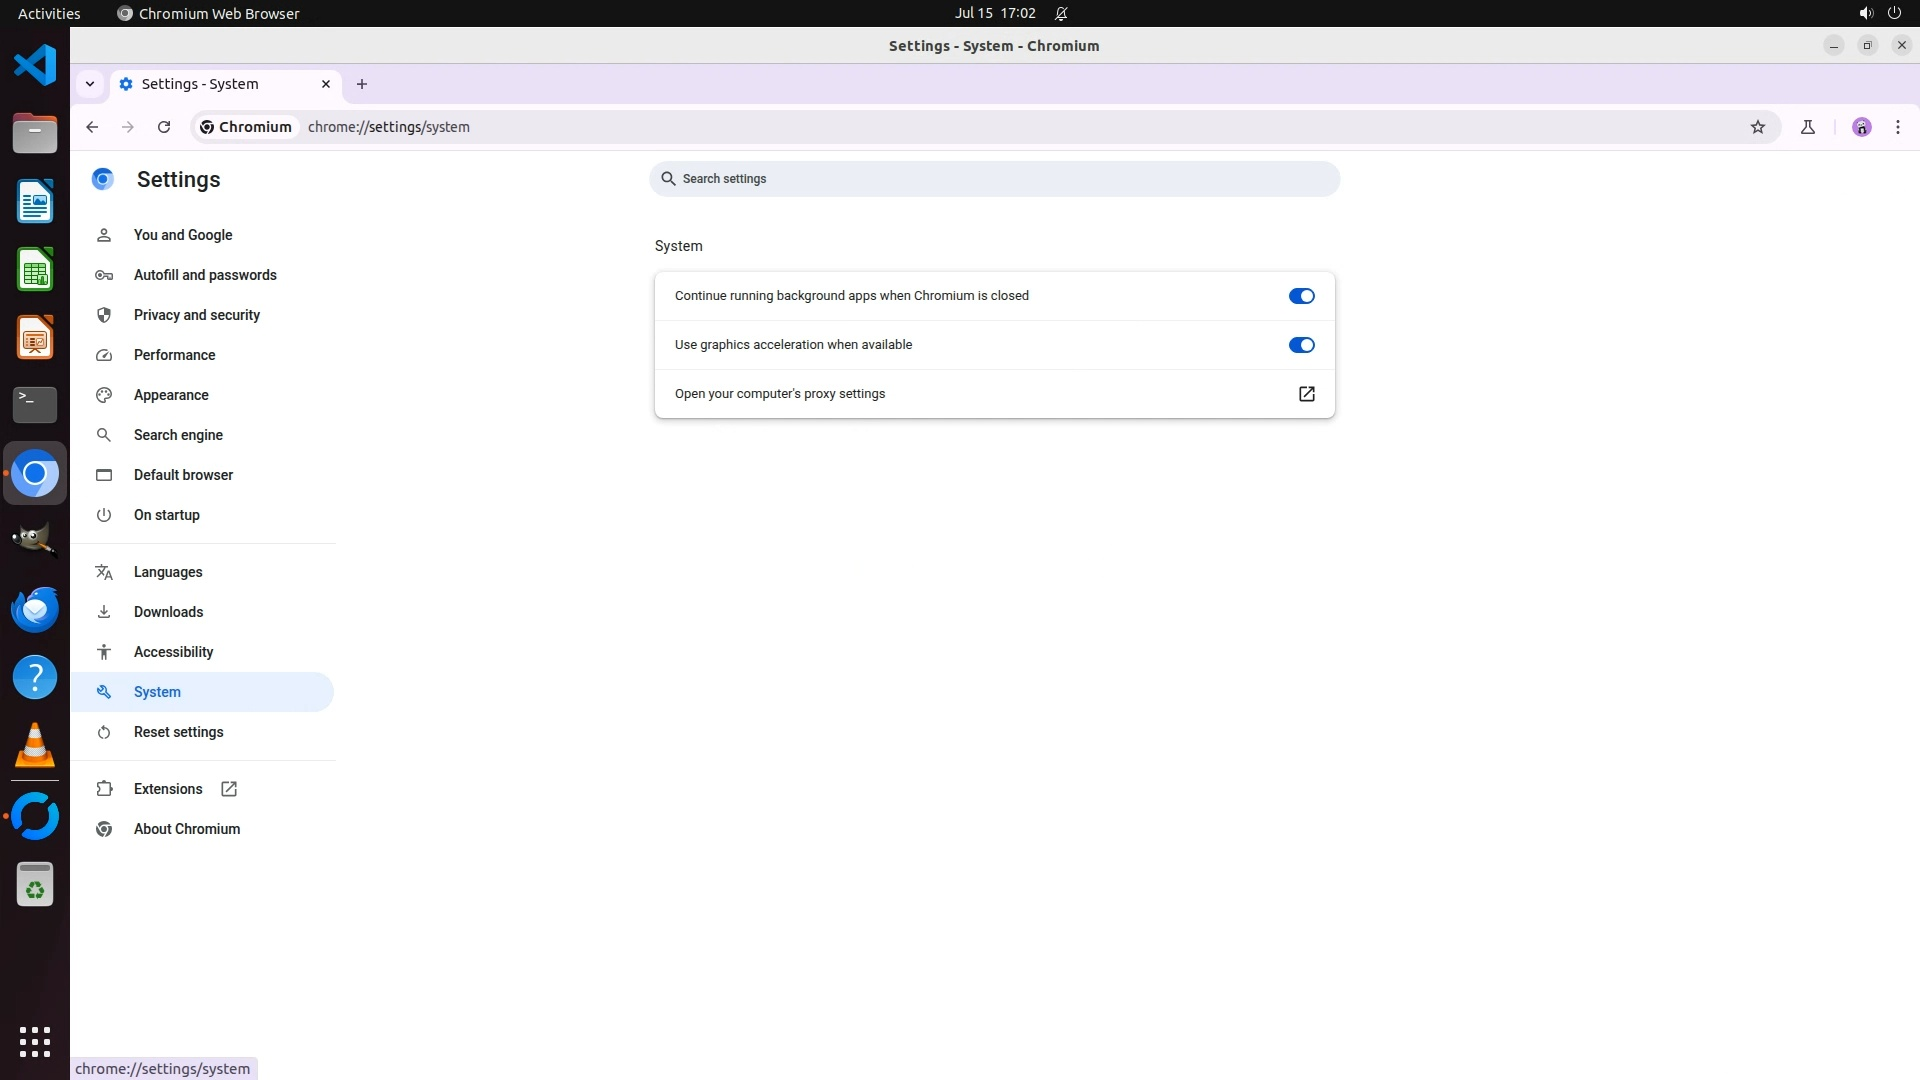Open Extensions page link
1920x1080 pixels.
(x=168, y=789)
